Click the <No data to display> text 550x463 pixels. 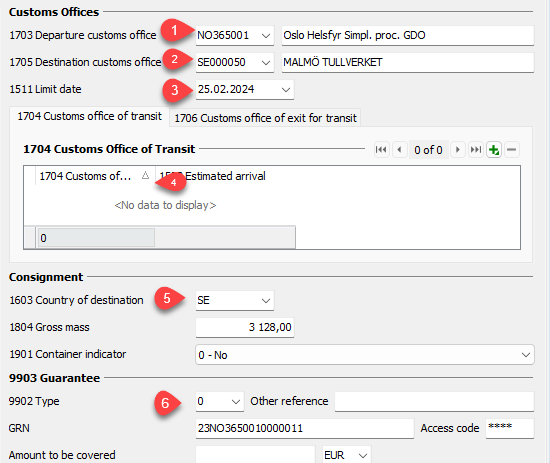coord(165,205)
